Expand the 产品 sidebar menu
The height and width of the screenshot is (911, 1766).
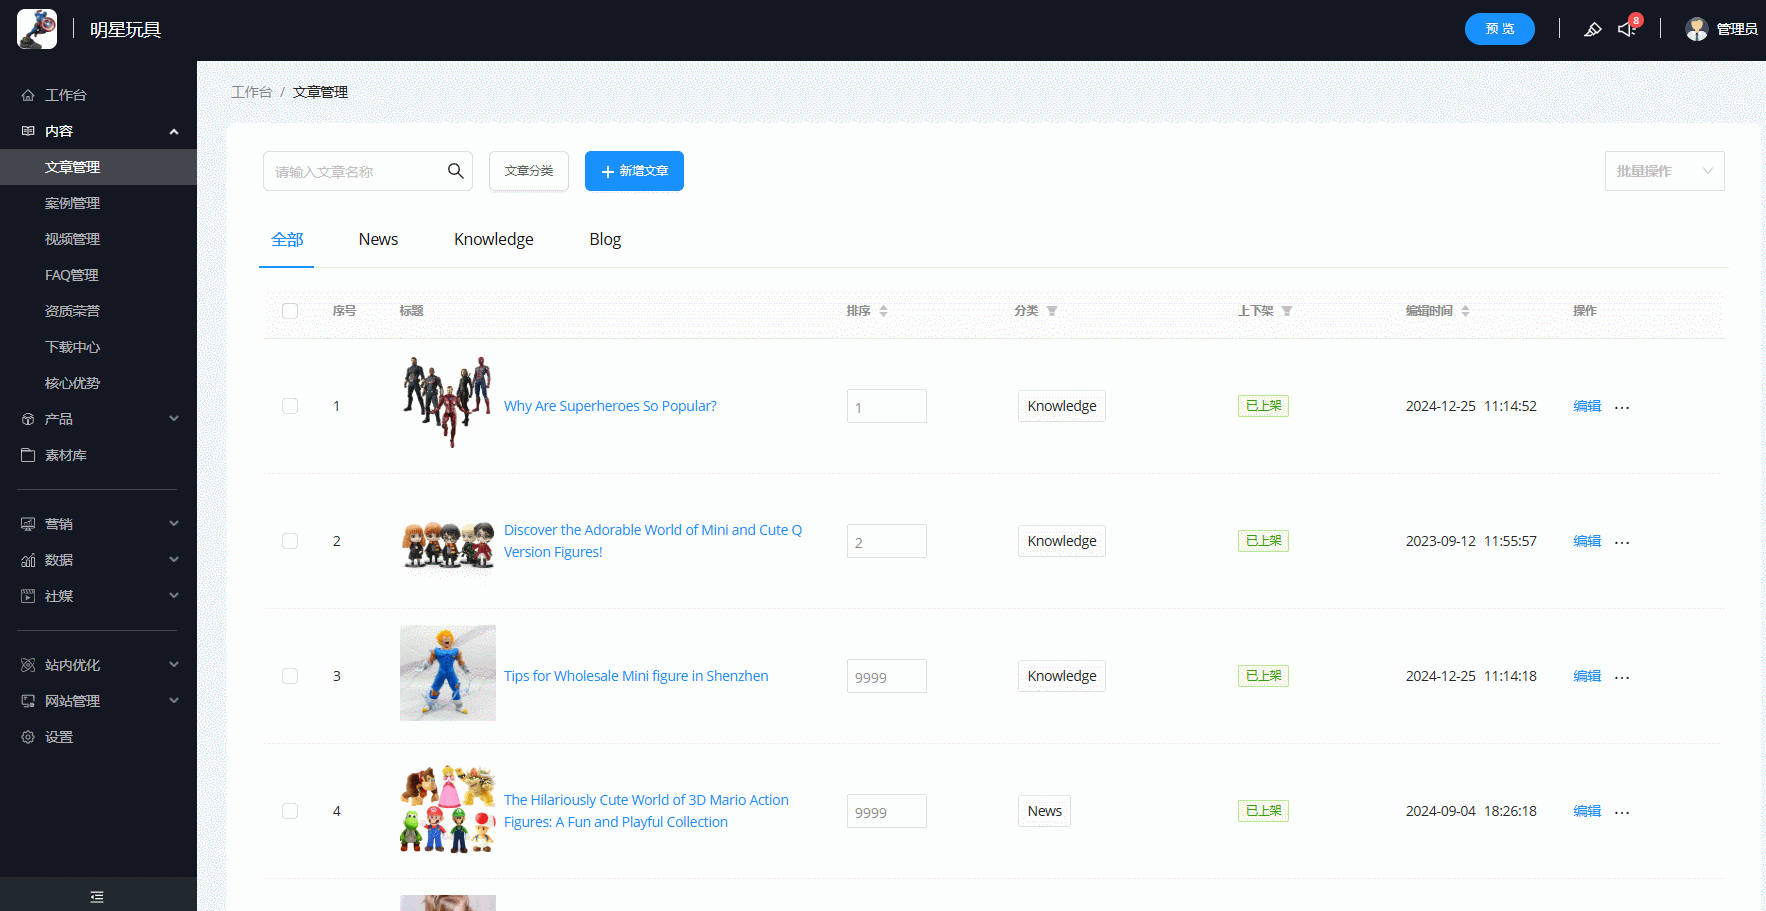point(98,419)
